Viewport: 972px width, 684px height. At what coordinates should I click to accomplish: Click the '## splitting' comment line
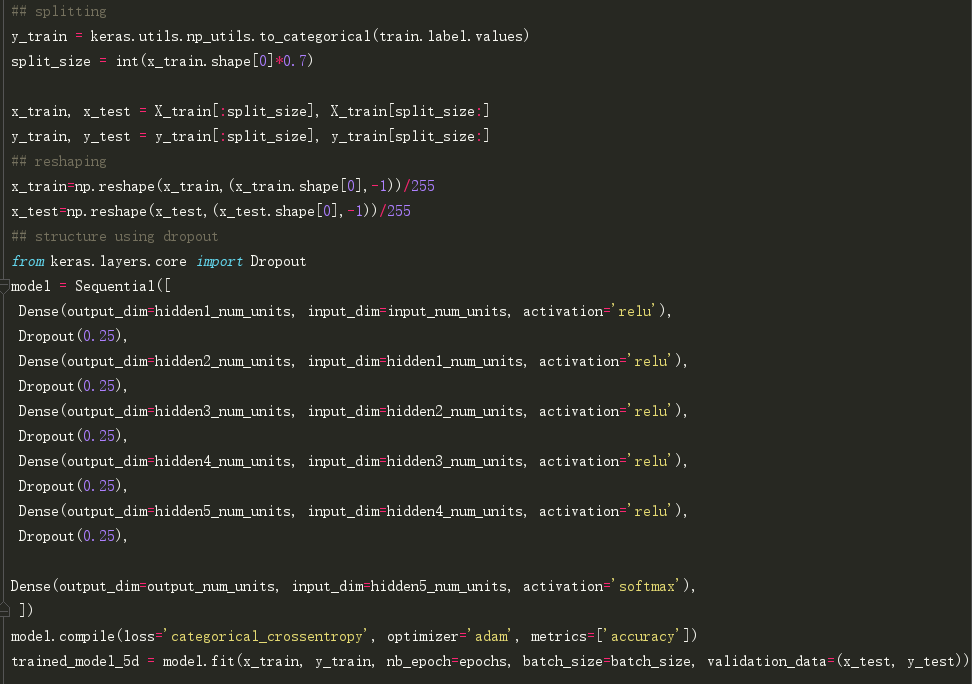point(58,11)
